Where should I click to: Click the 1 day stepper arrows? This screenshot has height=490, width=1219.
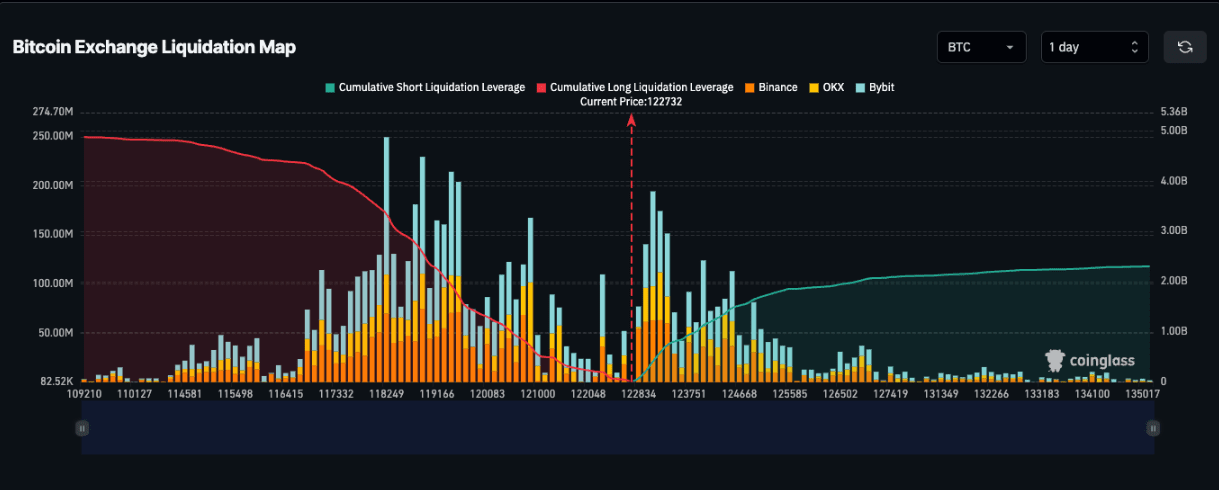point(1134,47)
